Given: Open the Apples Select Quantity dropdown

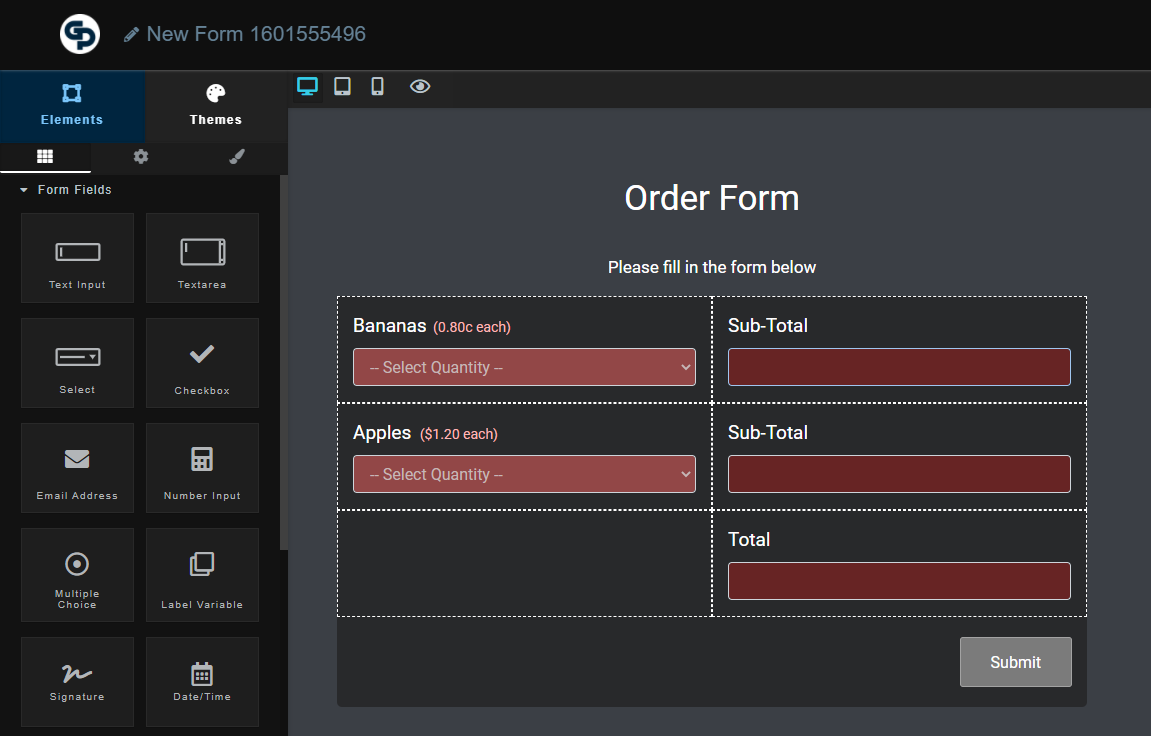Looking at the screenshot, I should point(524,474).
